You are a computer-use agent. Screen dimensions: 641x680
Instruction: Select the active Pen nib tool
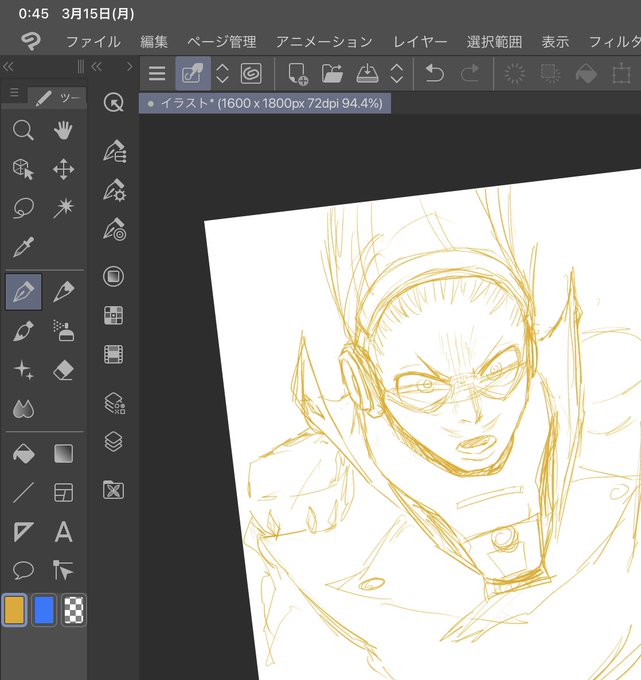23,292
